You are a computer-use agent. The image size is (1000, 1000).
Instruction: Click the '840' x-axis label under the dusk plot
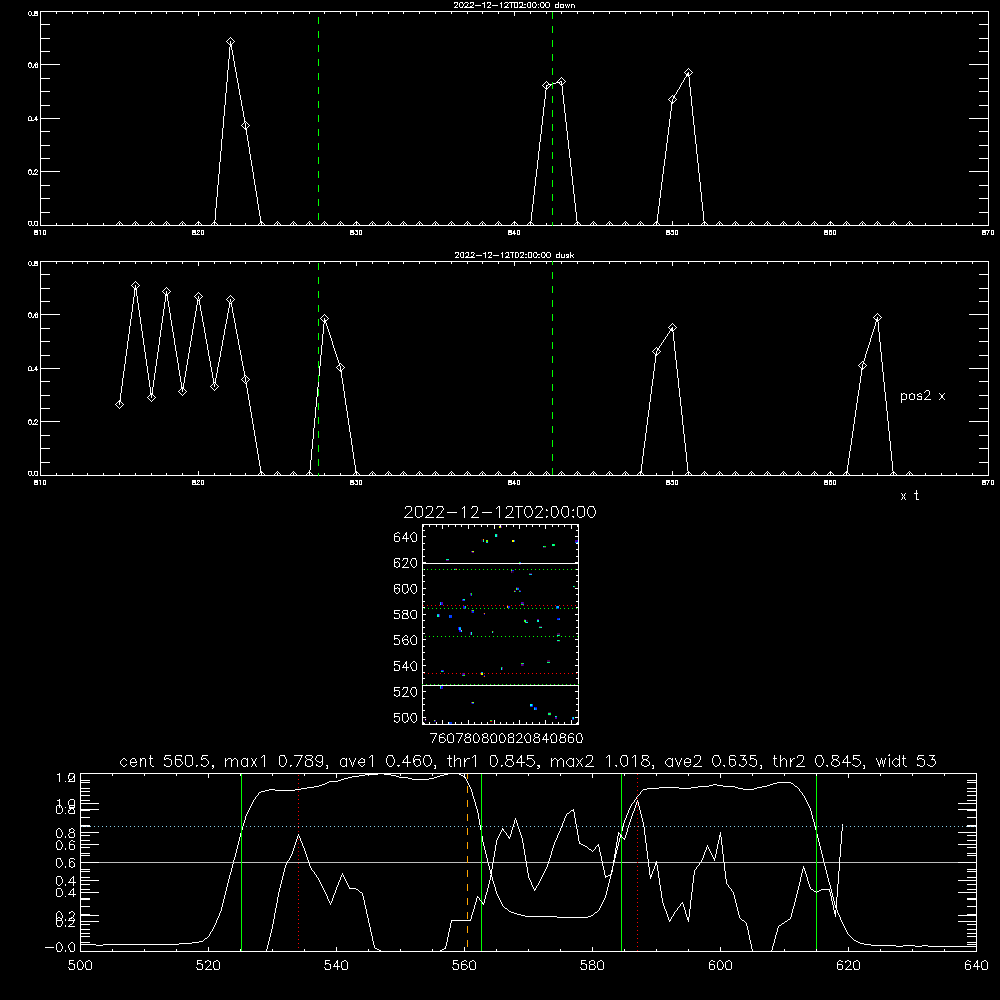click(514, 483)
